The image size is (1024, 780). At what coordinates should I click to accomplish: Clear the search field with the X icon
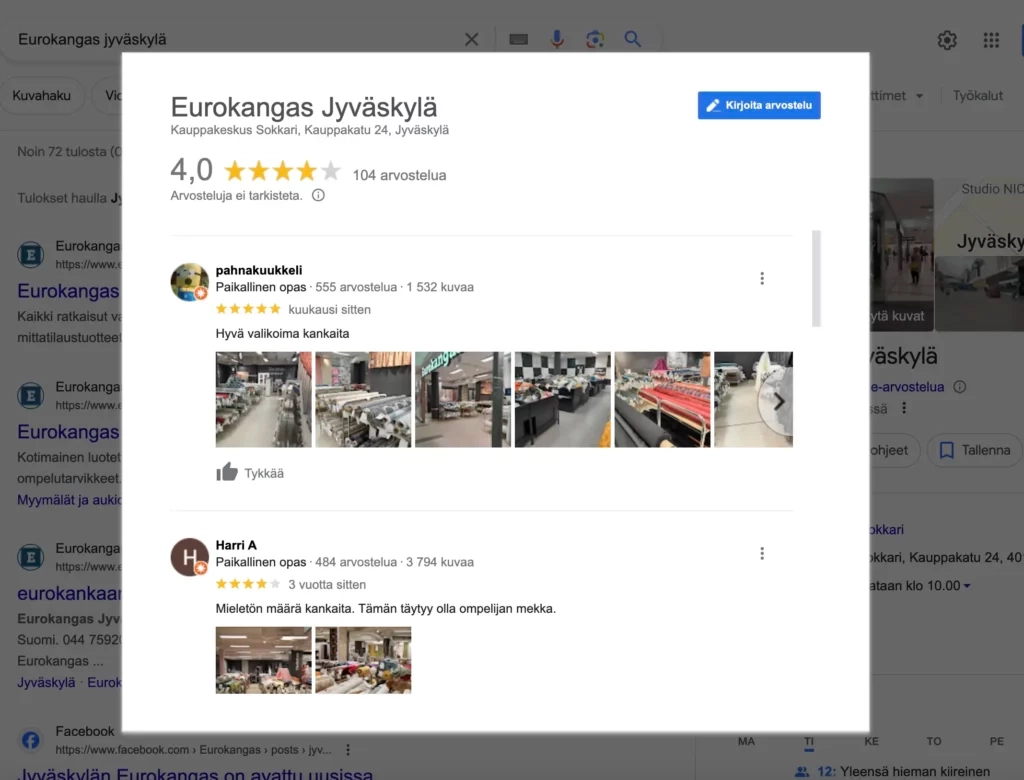click(x=472, y=39)
